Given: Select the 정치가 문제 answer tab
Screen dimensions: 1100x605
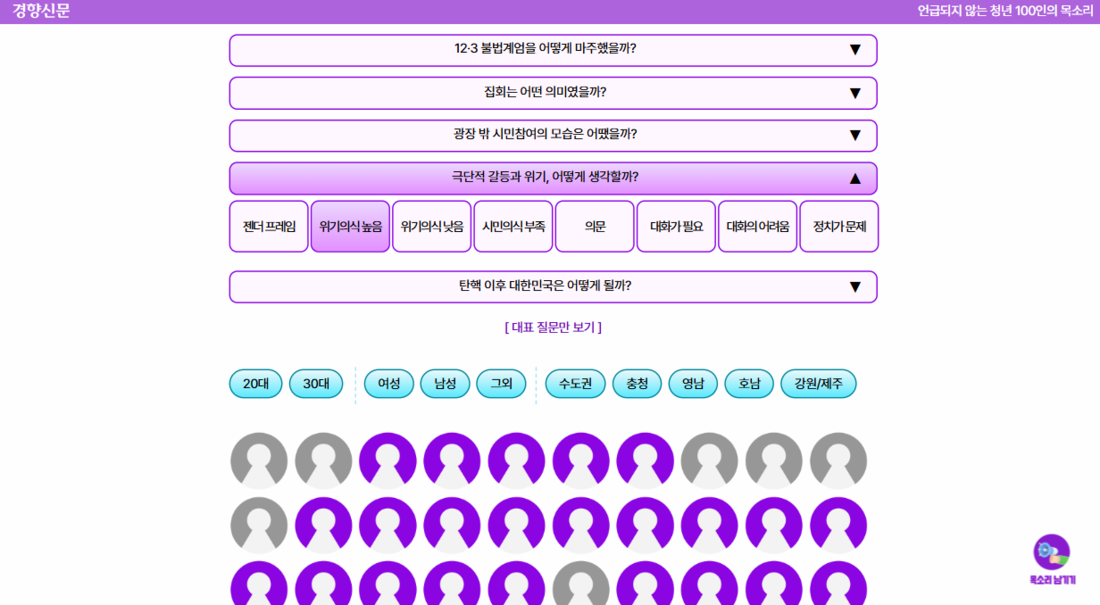Looking at the screenshot, I should [x=839, y=227].
